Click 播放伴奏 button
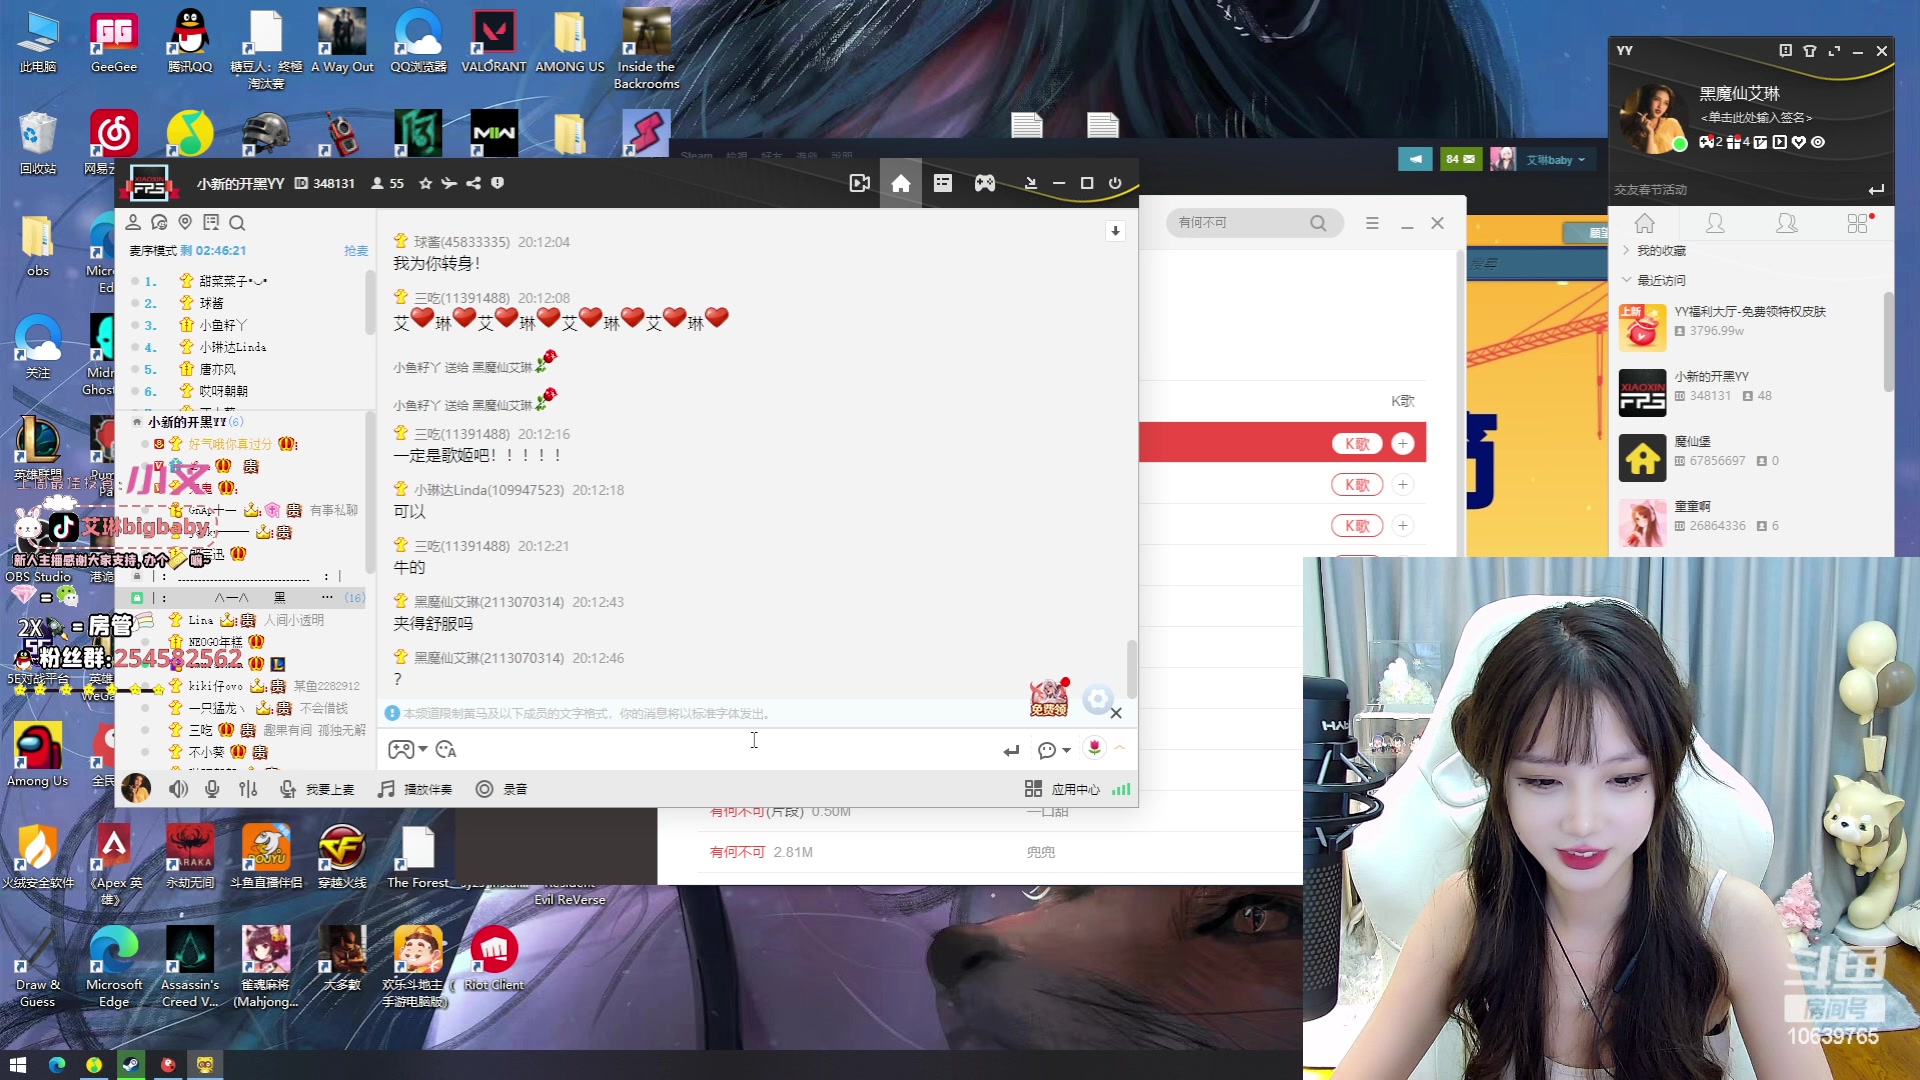This screenshot has width=1920, height=1080. click(x=415, y=789)
